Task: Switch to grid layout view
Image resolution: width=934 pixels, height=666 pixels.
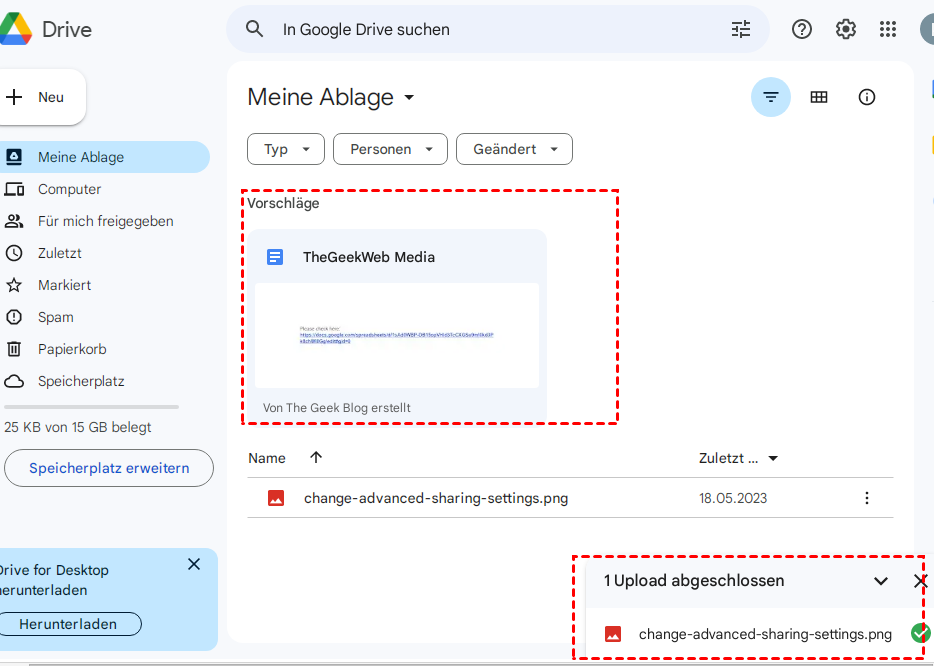Action: click(x=819, y=97)
